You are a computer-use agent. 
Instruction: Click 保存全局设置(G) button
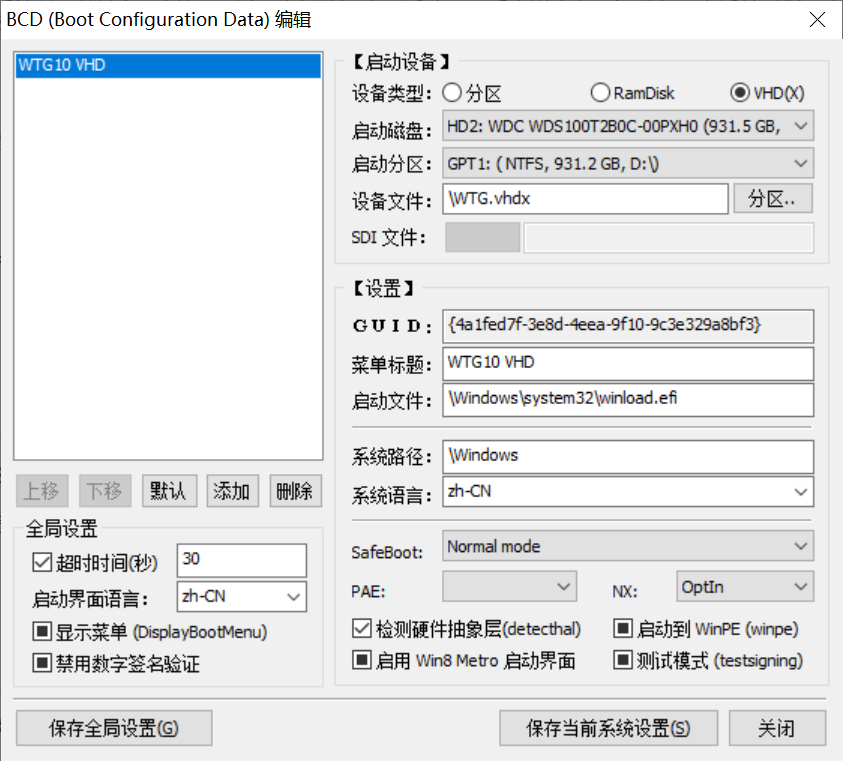[114, 728]
